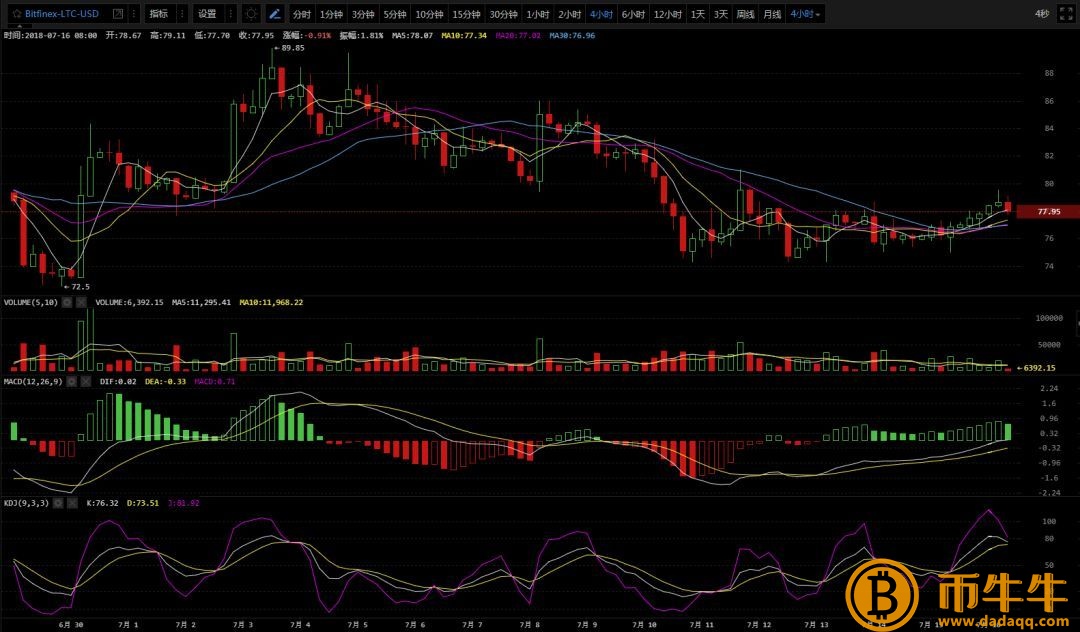Select the 10分钟 interval

point(429,14)
